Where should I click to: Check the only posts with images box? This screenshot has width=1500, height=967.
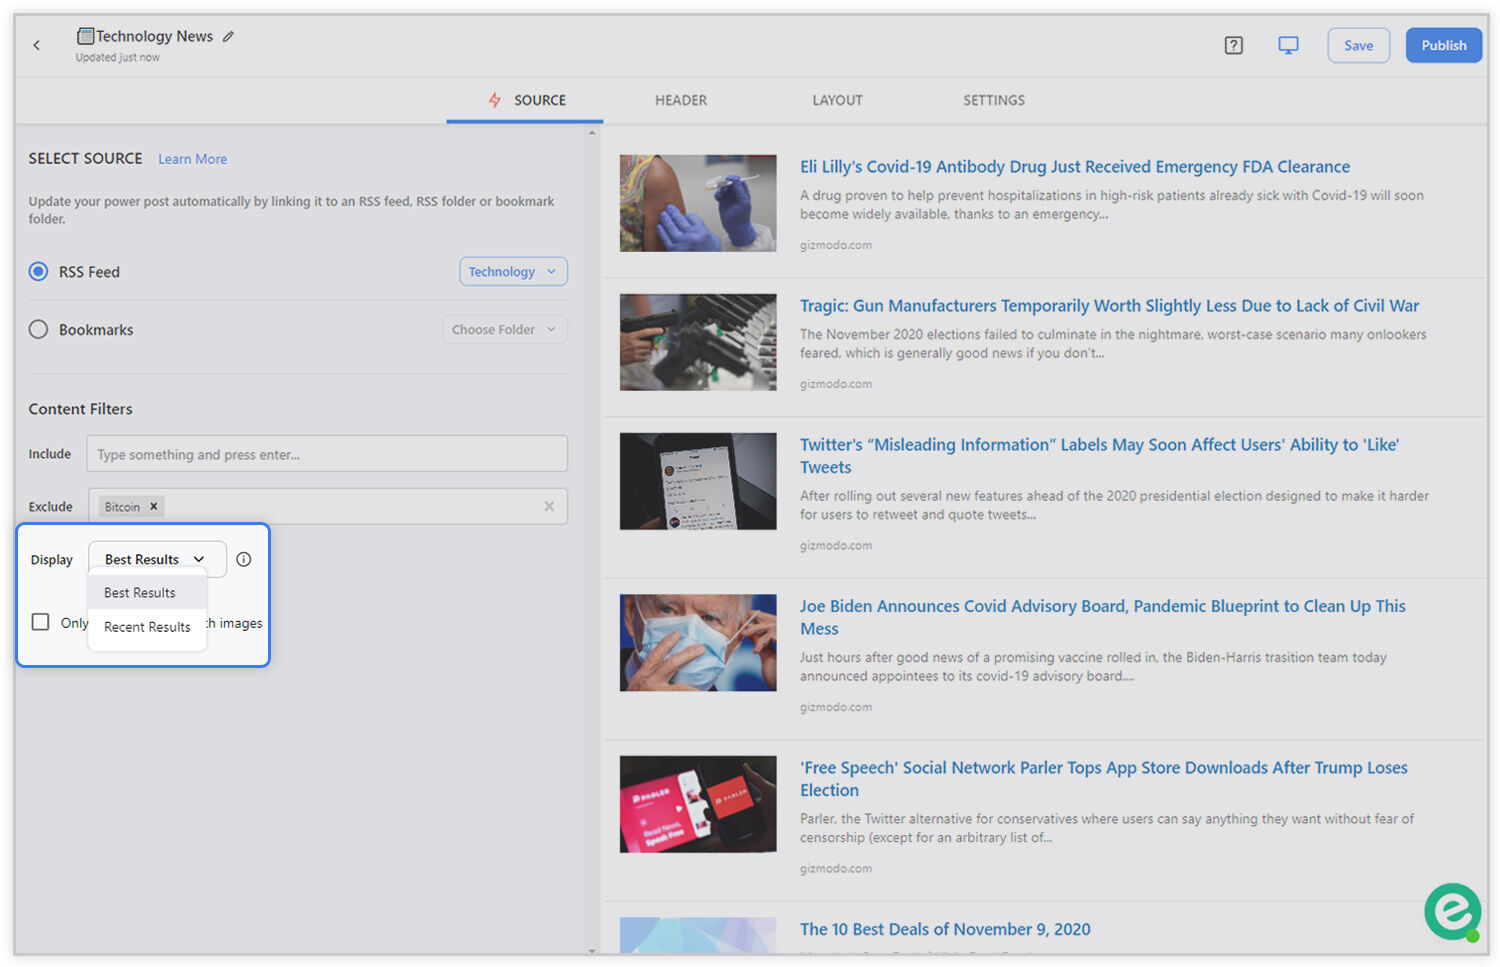pyautogui.click(x=40, y=622)
